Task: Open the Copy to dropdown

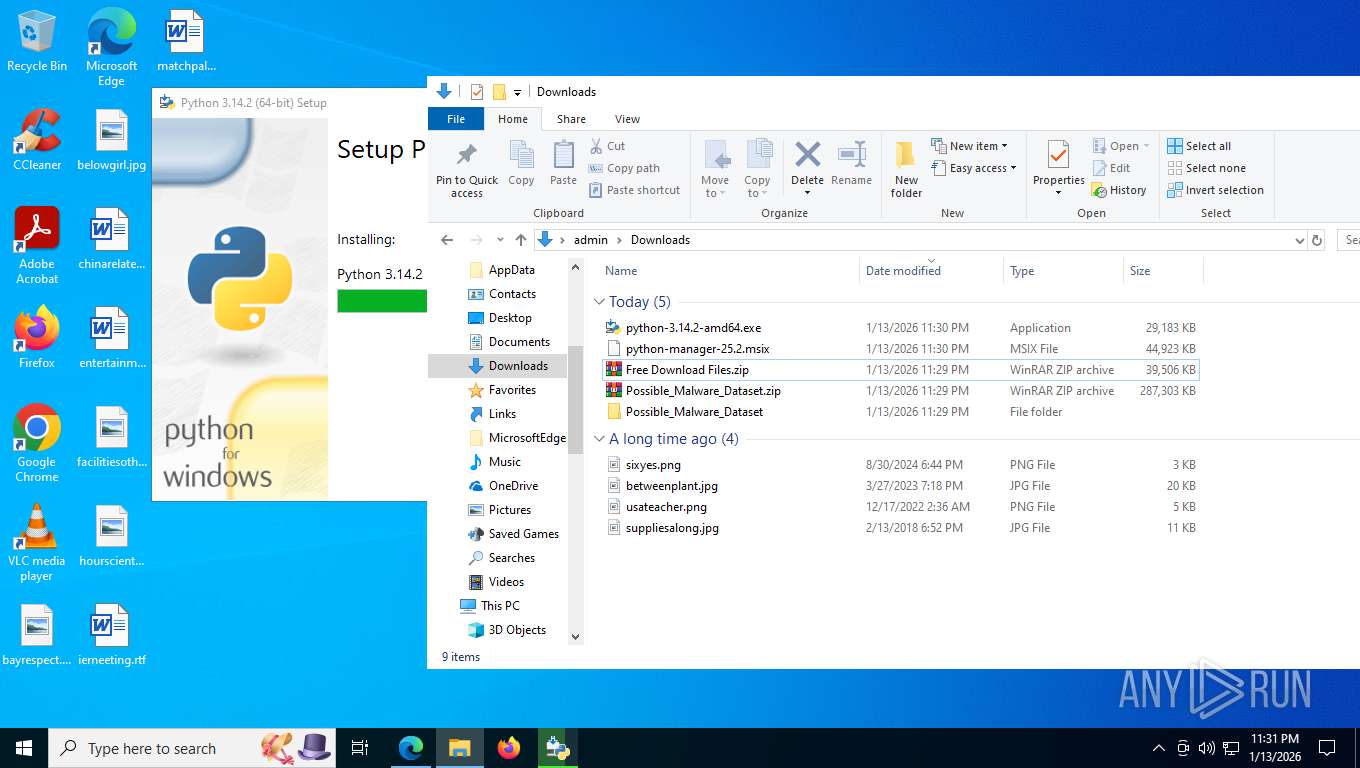Action: coord(758,168)
